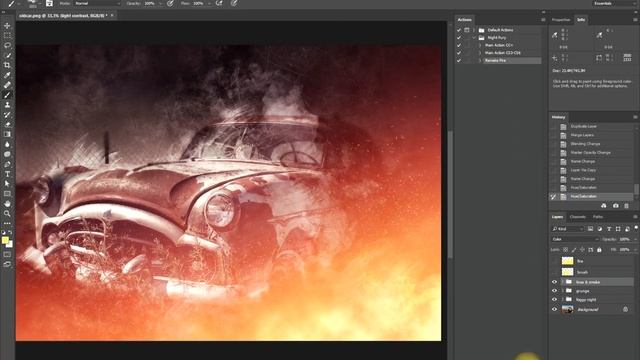Delete current state in History panel
Viewport: 640px width, 360px height.
tap(627, 206)
